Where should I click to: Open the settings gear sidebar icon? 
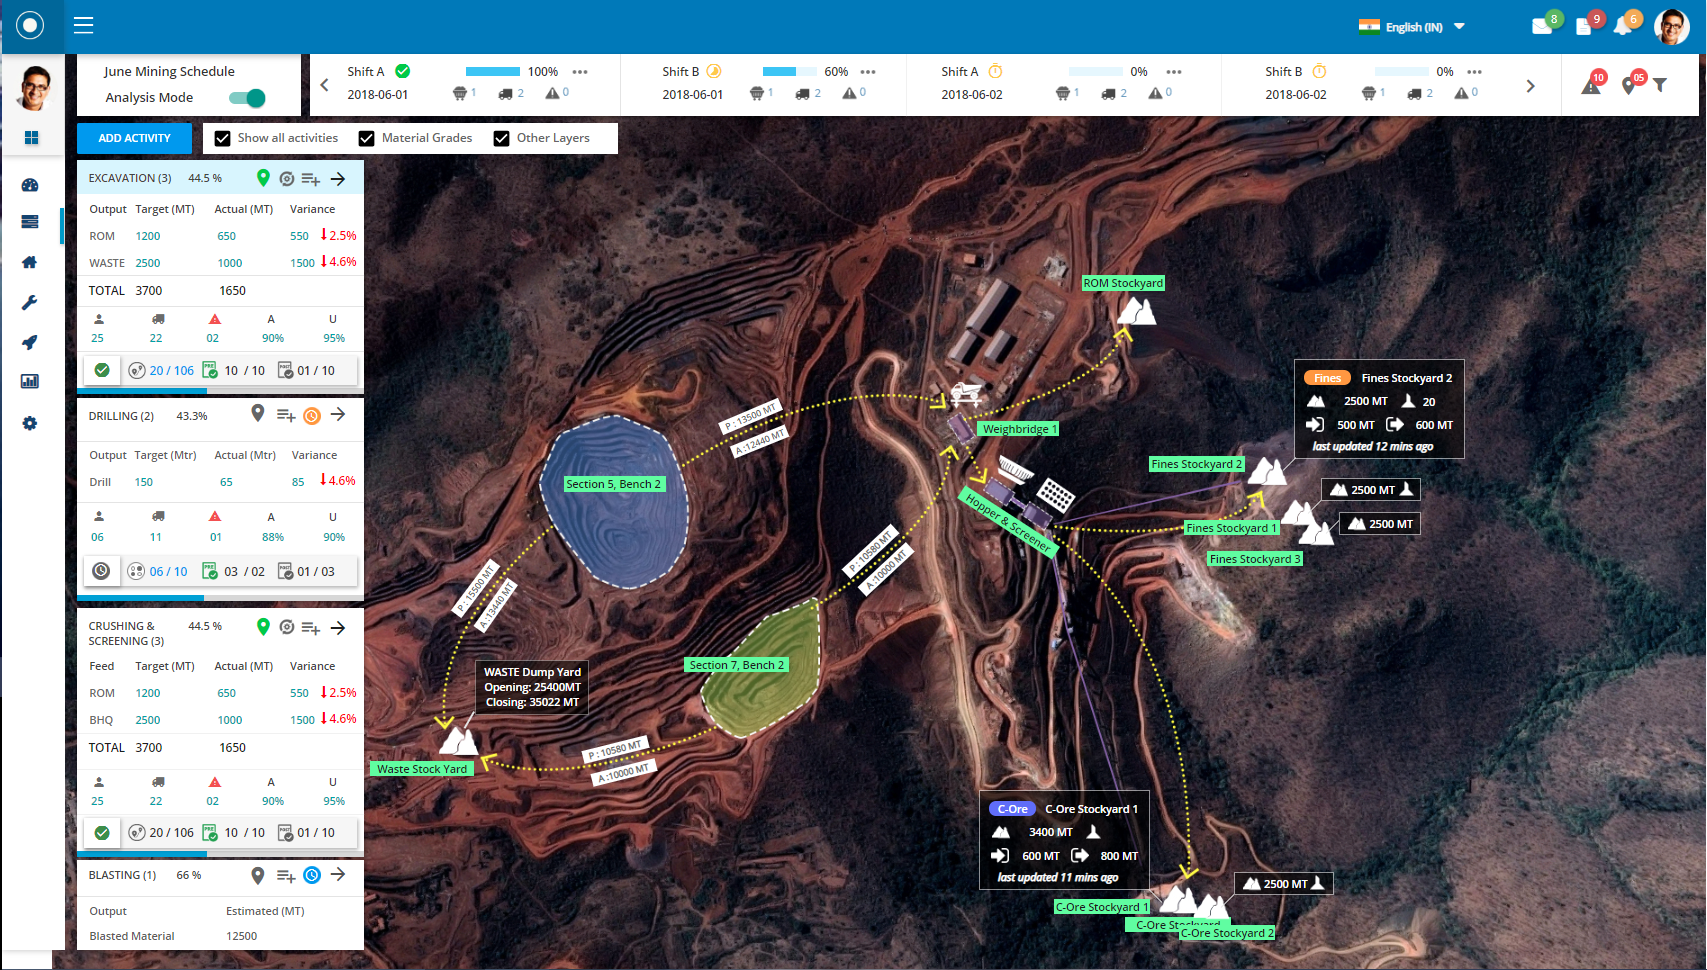click(x=30, y=423)
